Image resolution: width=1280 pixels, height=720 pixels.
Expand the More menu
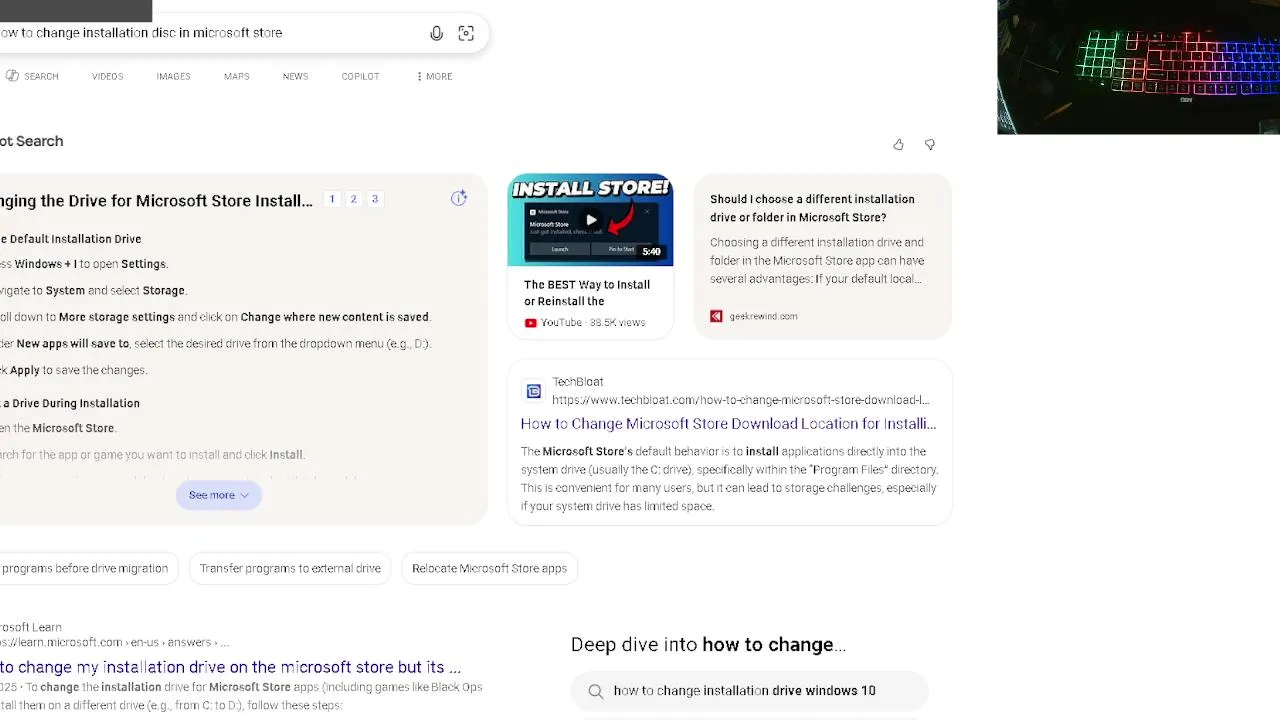point(434,76)
